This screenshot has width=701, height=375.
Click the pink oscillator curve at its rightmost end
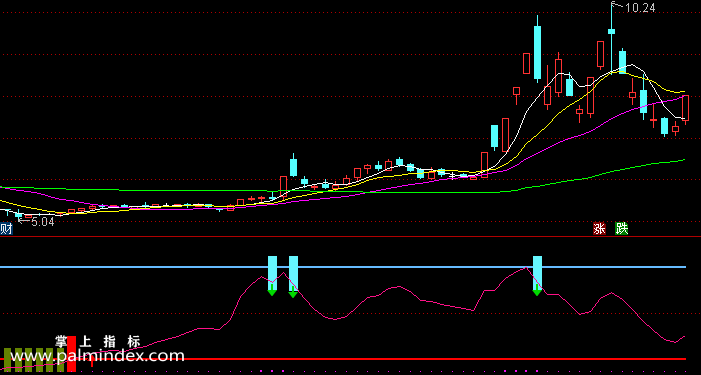684,337
